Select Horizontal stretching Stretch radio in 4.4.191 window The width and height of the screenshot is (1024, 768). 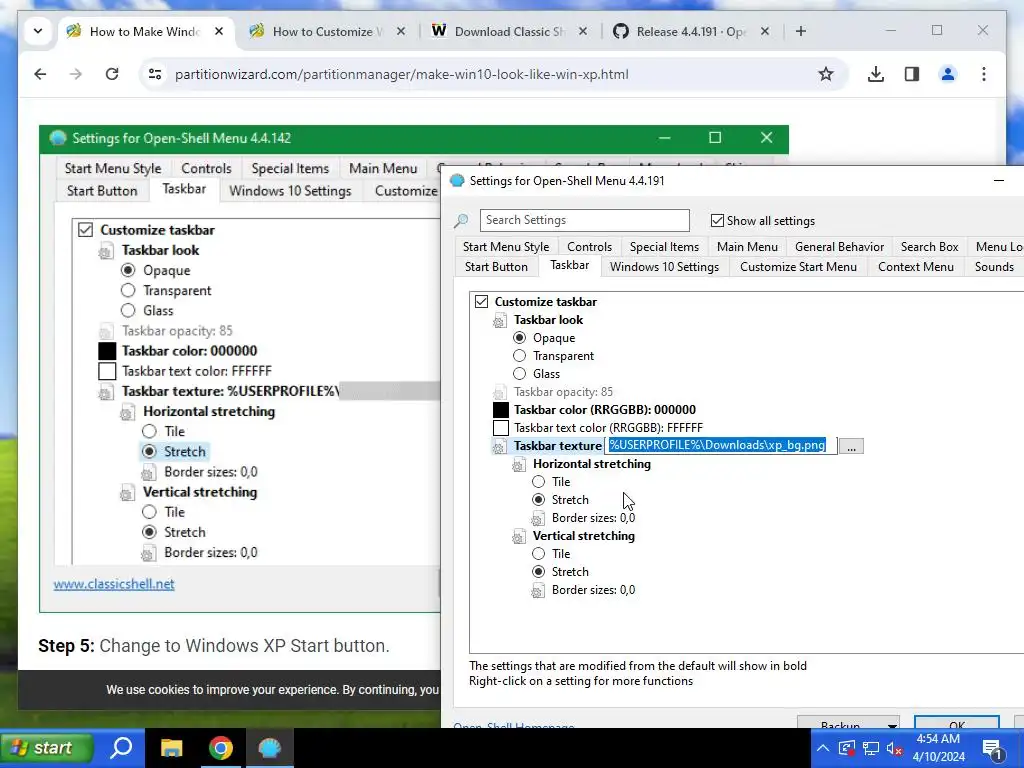tap(538, 500)
